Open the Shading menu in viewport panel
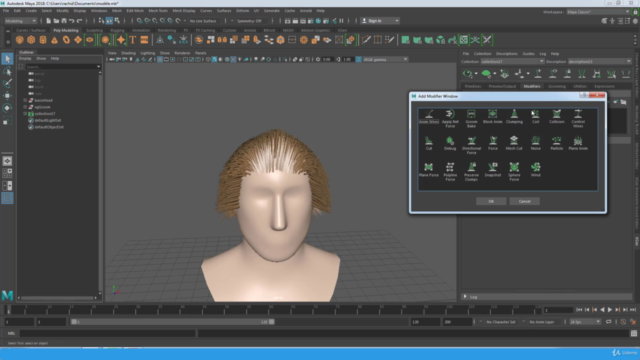 [x=128, y=53]
